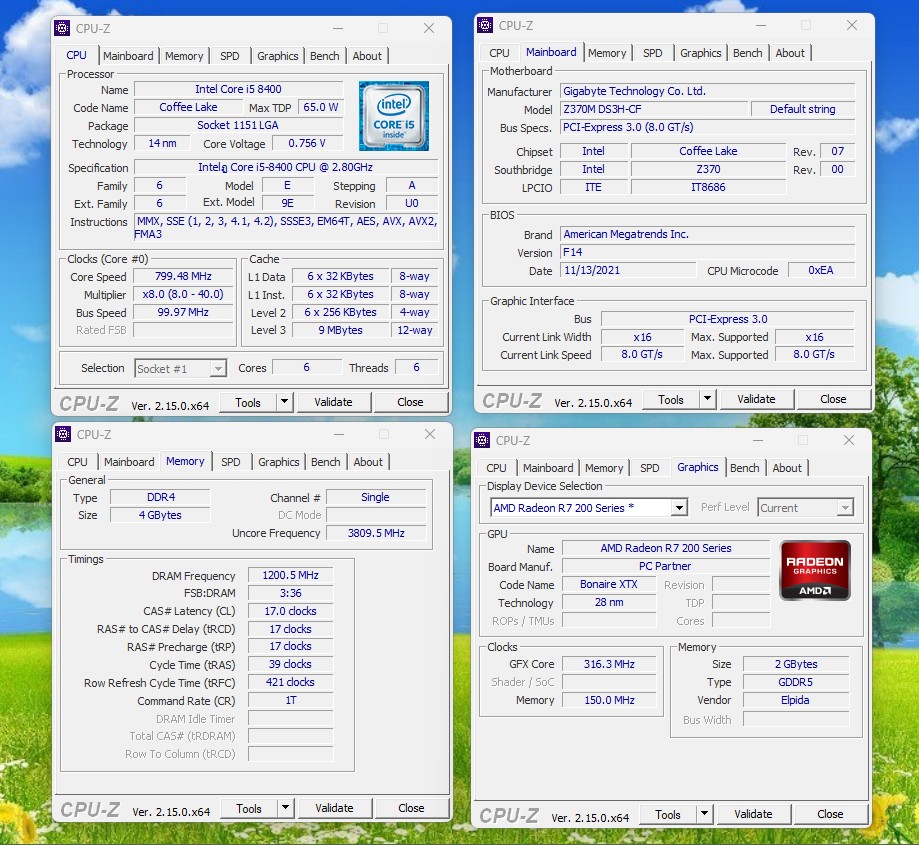Close the window showing the CPU tab
The height and width of the screenshot is (845, 919).
pos(429,28)
